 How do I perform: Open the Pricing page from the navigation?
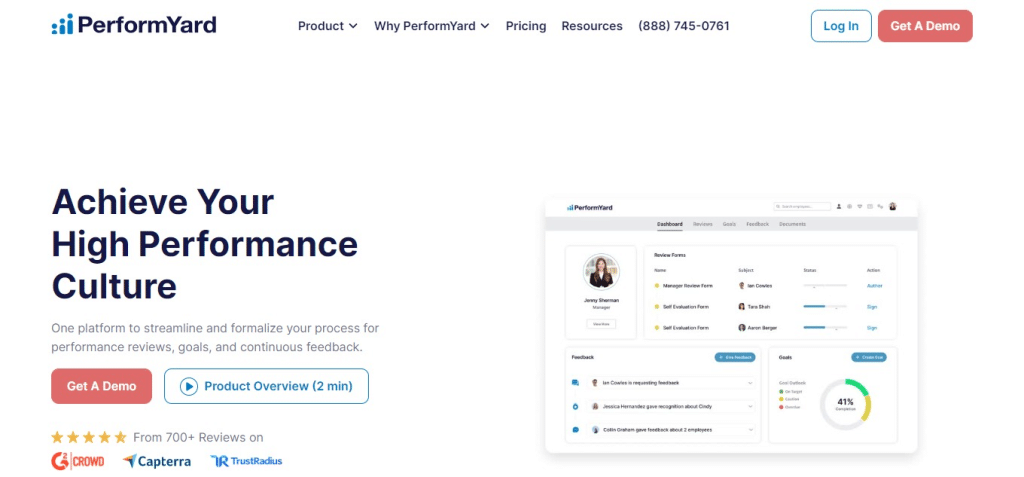pyautogui.click(x=526, y=26)
